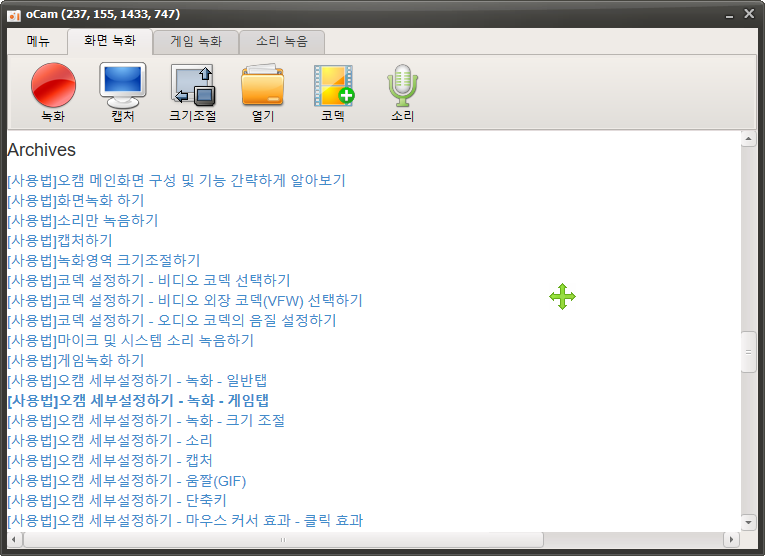
Task: Open link 세부설정하기 - 움짤(GIF)
Action: coord(126,481)
